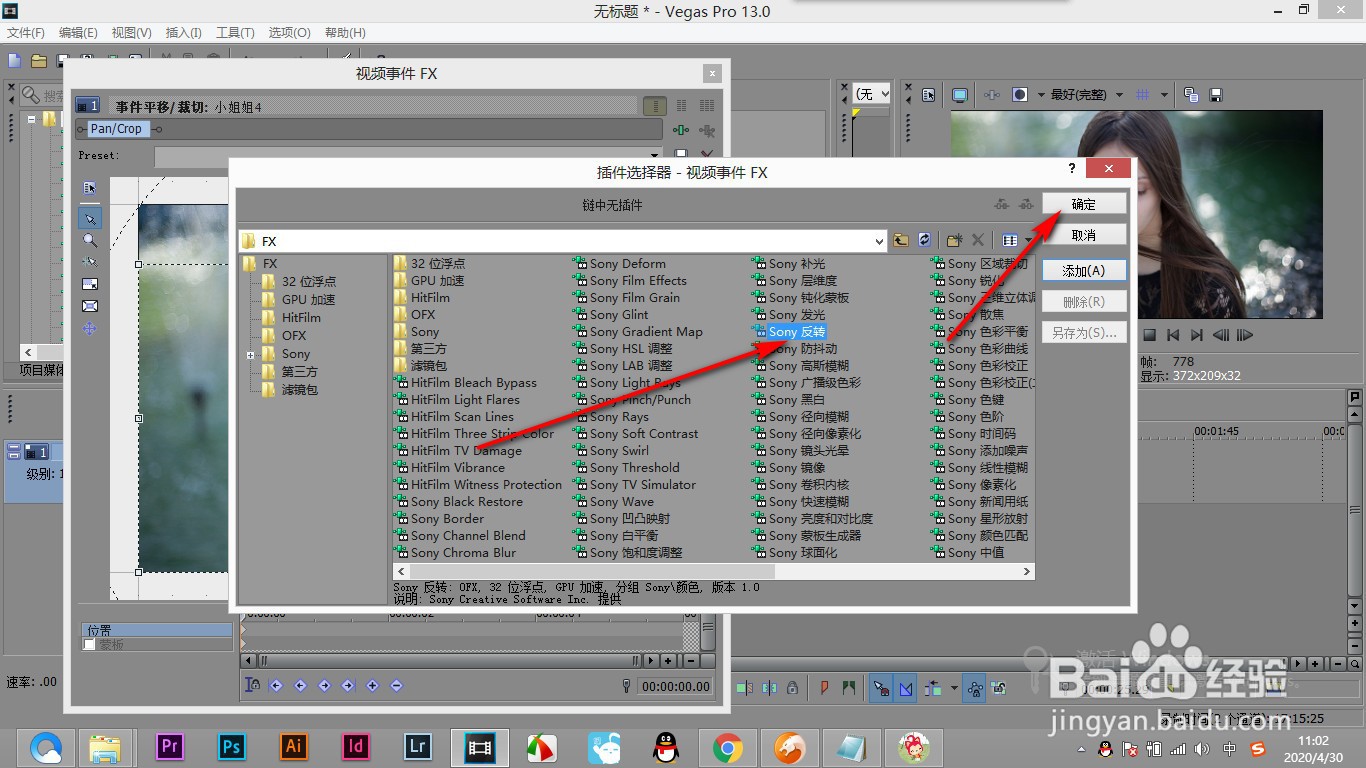Viewport: 1366px width, 768px height.
Task: Open the 编辑(E) menu
Action: (x=79, y=33)
